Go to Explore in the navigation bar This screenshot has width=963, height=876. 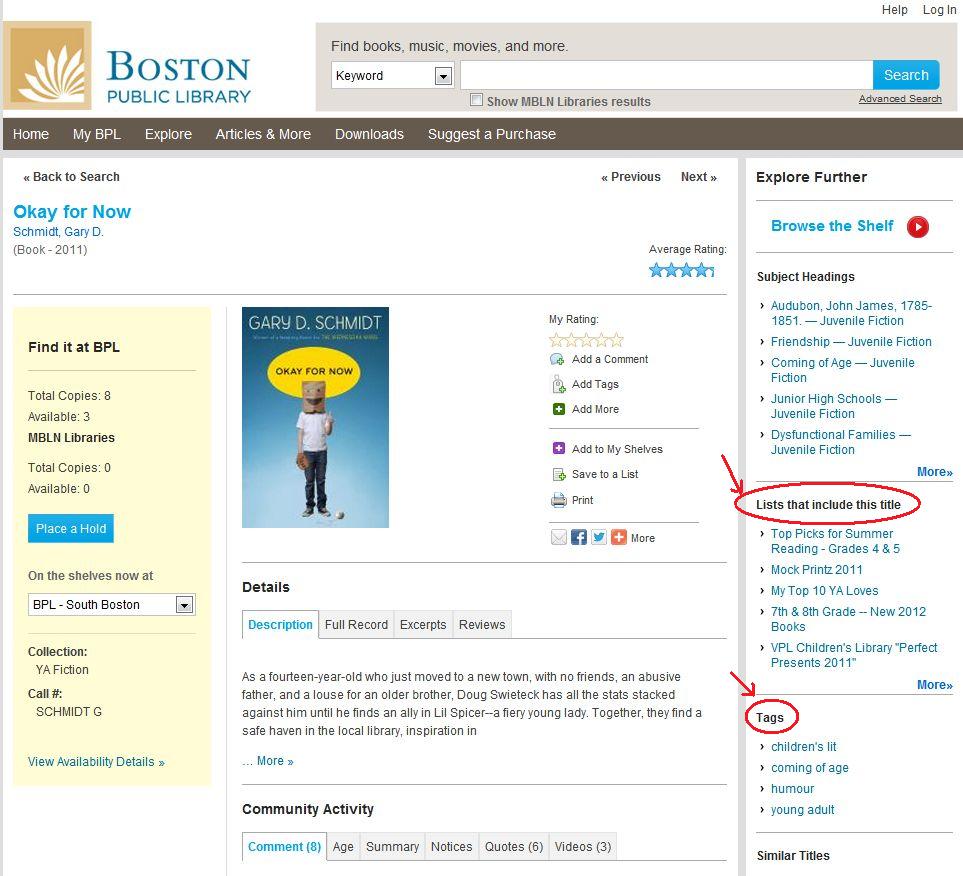[x=168, y=134]
